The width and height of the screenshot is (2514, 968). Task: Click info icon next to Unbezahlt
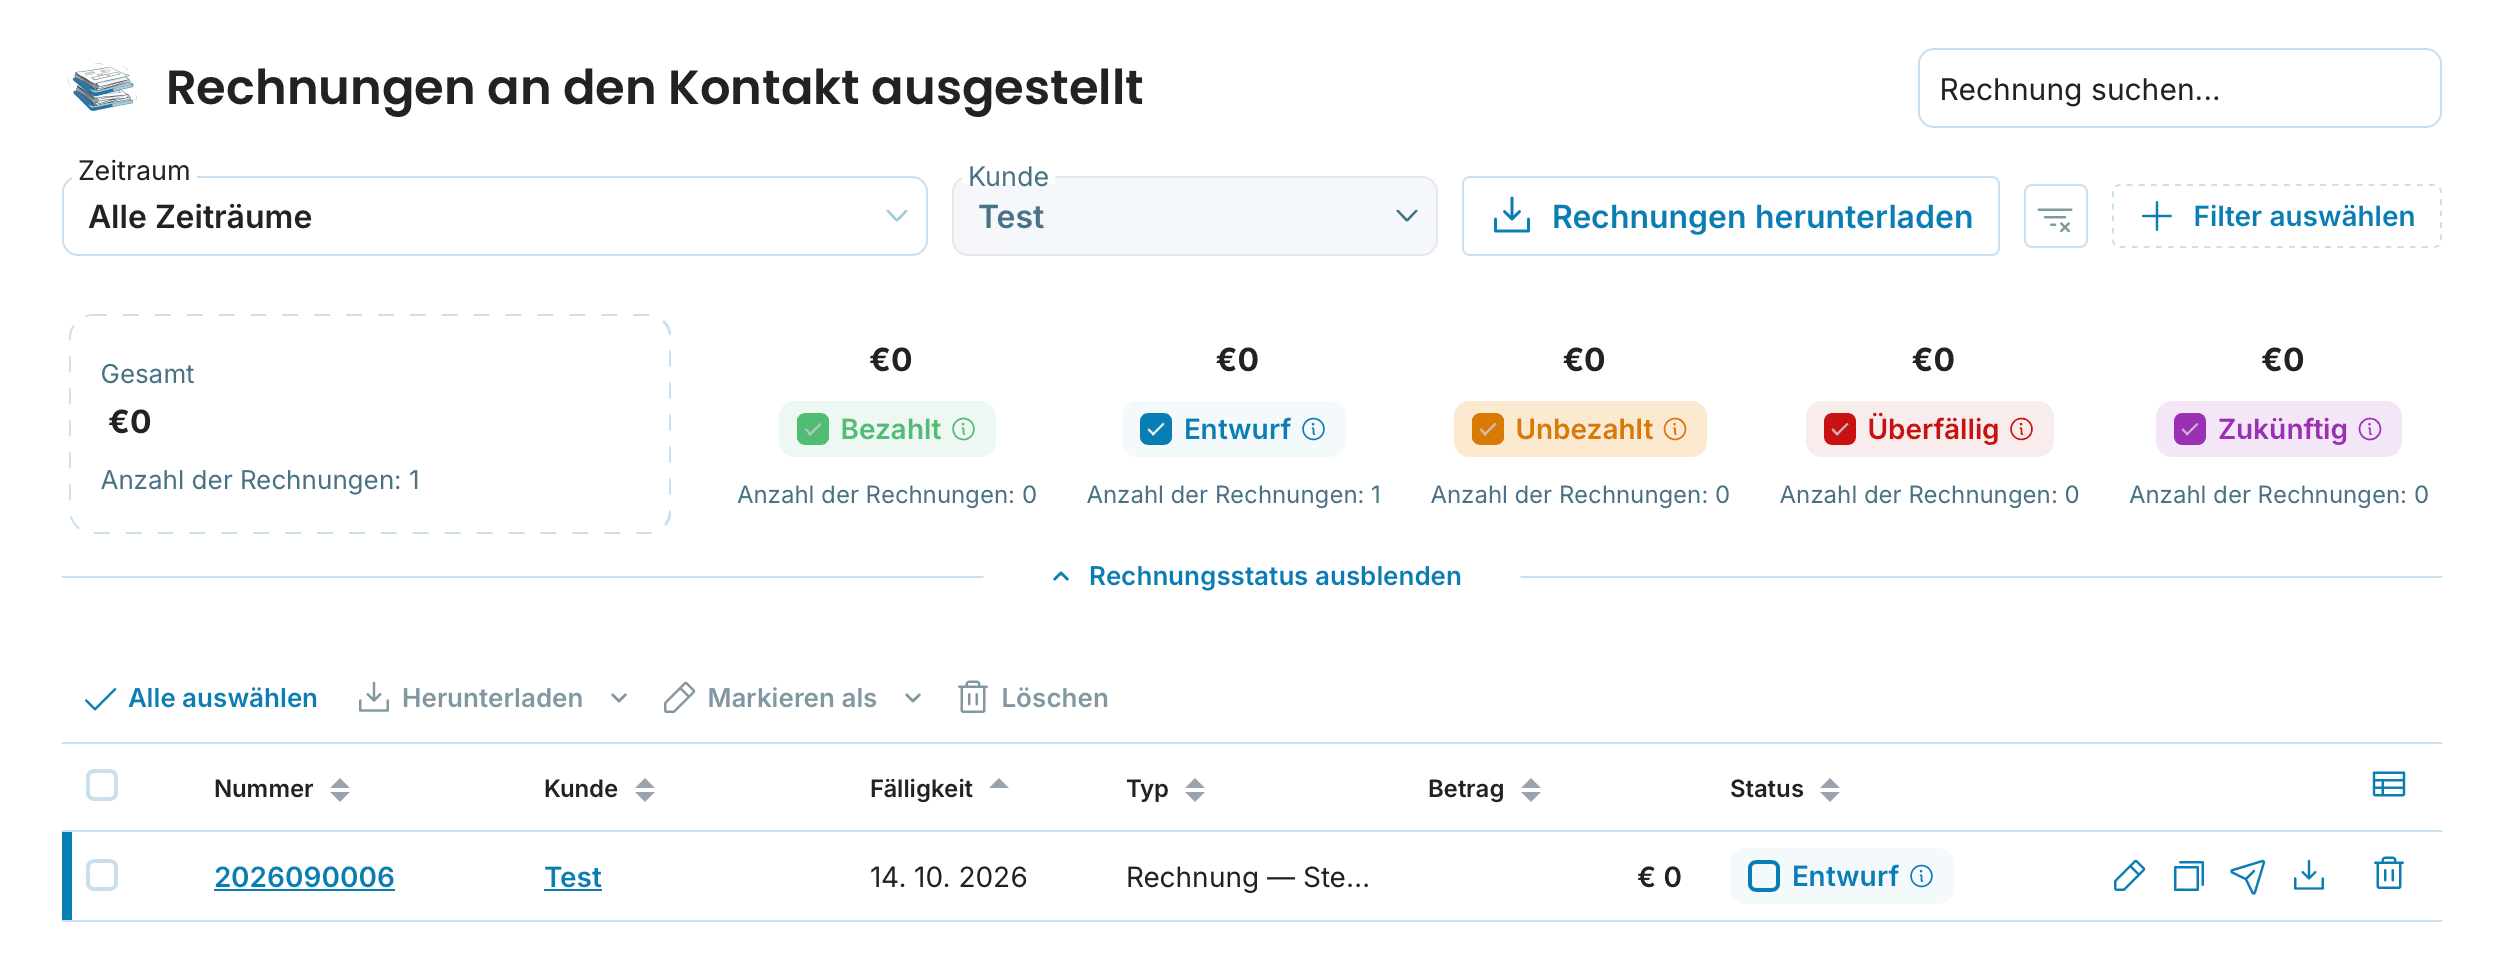1675,429
